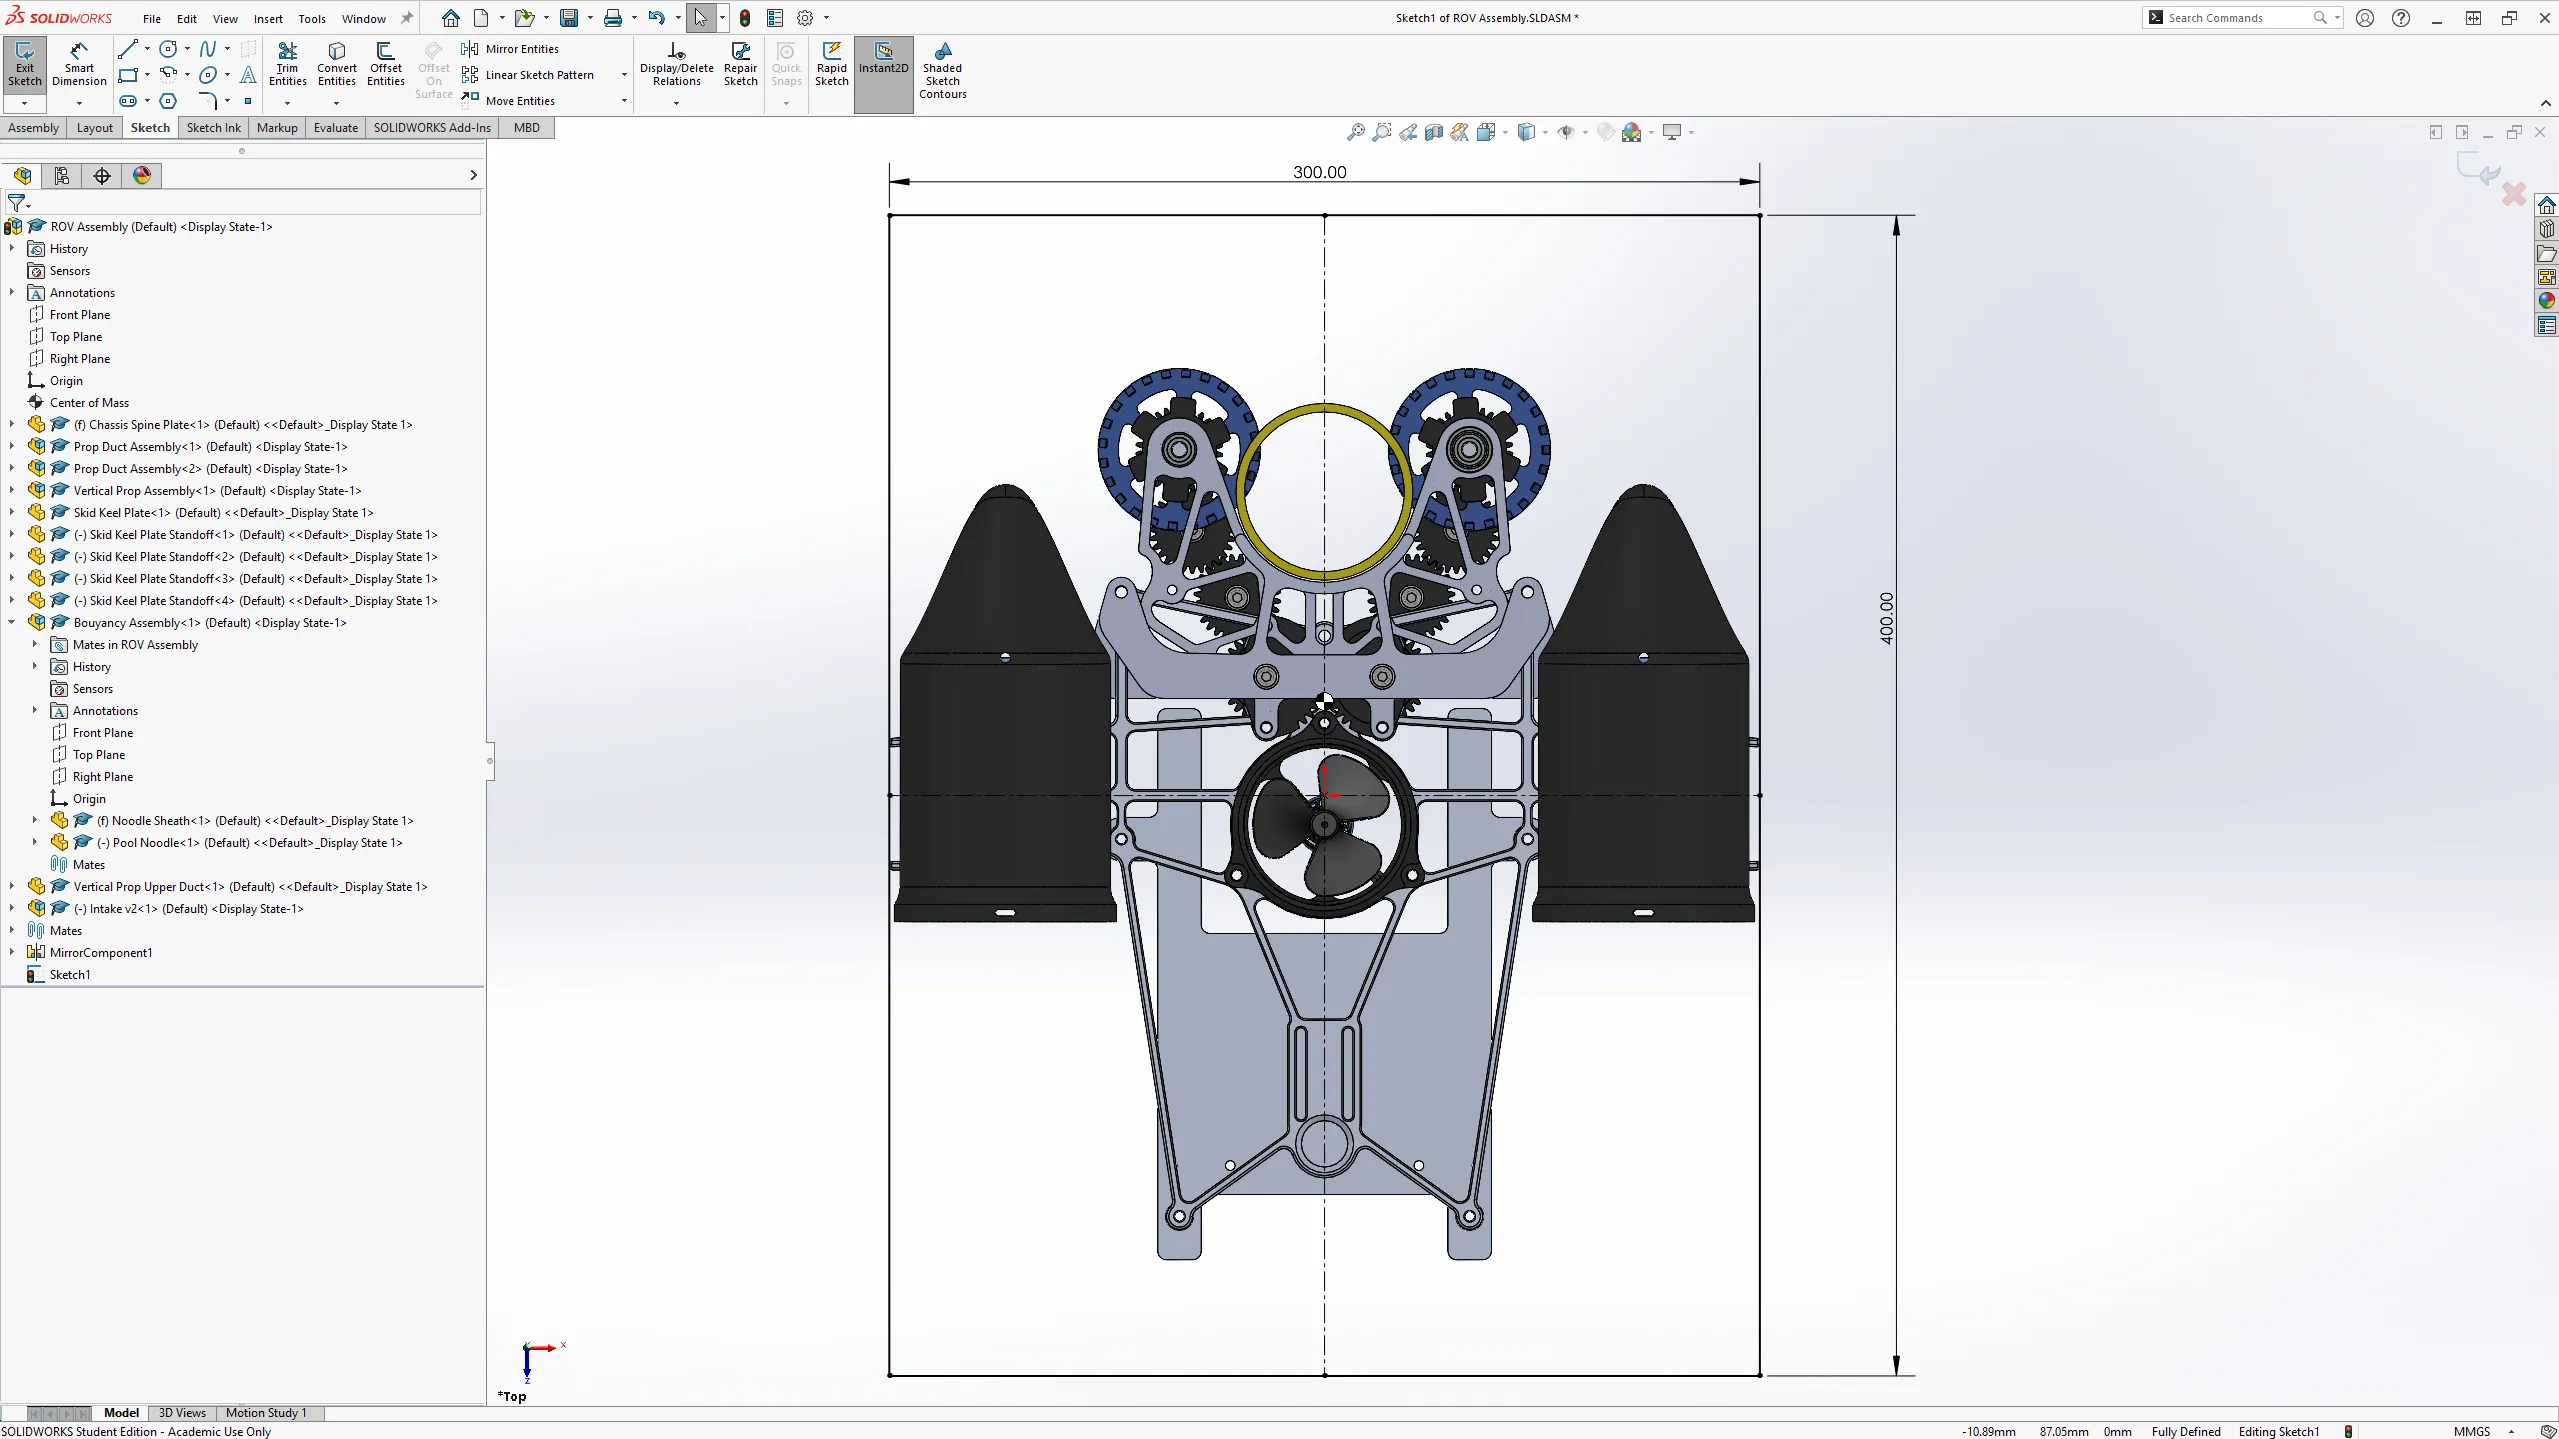The width and height of the screenshot is (2559, 1439).
Task: Select the Spline sketch tool
Action: (207, 49)
